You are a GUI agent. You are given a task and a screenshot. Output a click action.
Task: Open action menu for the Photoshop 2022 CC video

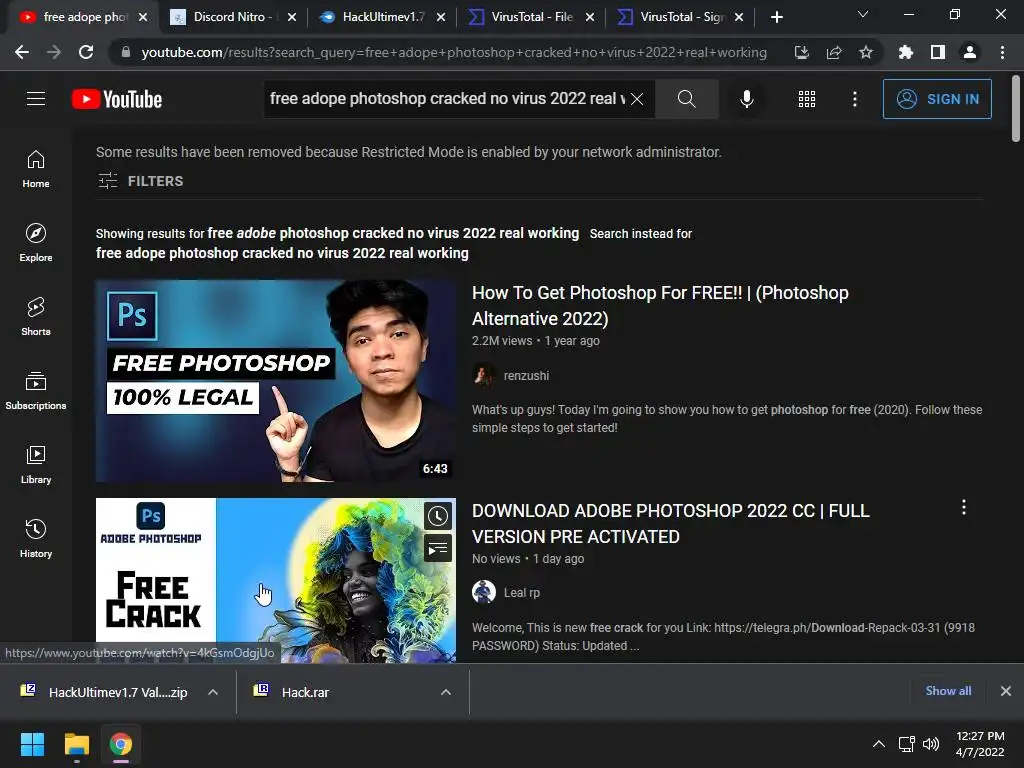(963, 507)
